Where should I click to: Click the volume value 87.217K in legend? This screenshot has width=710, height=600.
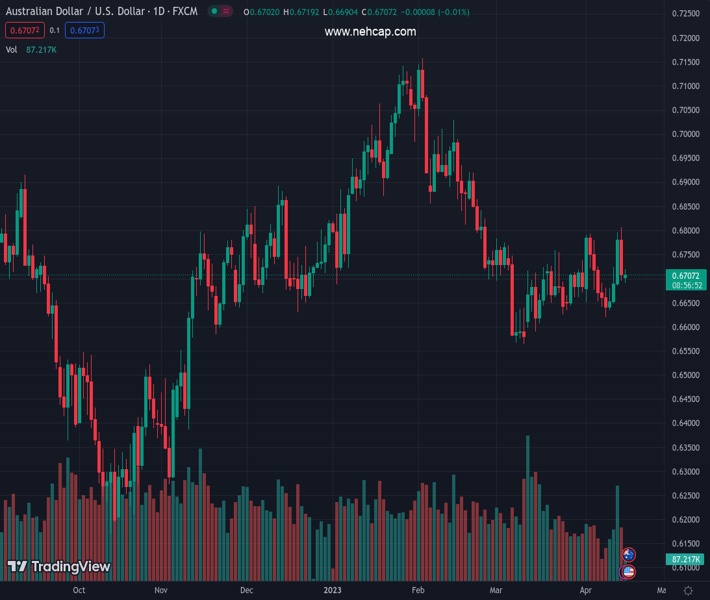click(x=42, y=49)
